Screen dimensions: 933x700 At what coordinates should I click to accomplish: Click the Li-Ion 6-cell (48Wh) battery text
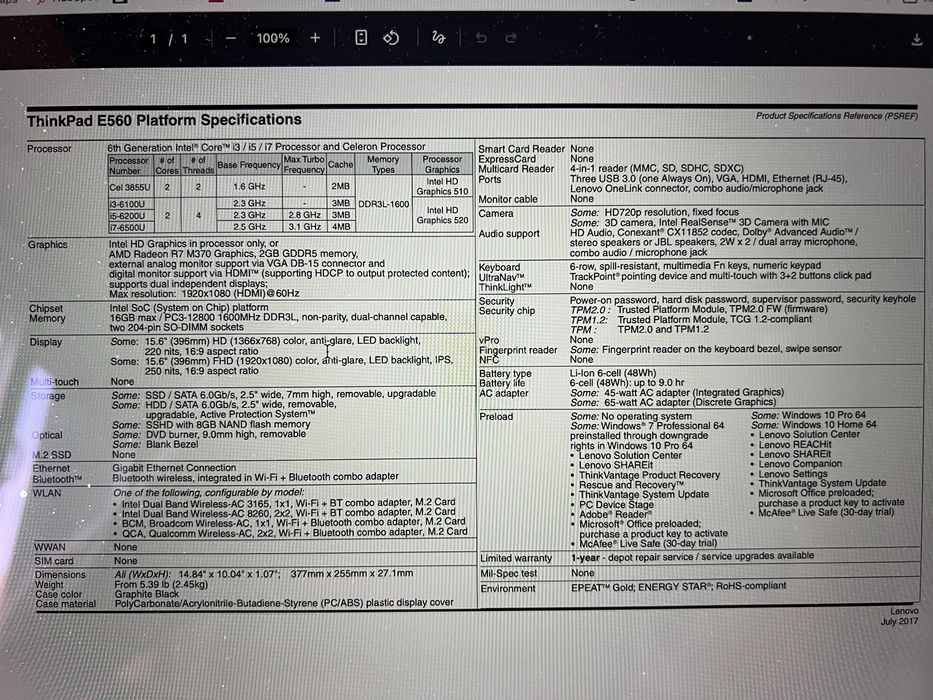click(x=613, y=374)
